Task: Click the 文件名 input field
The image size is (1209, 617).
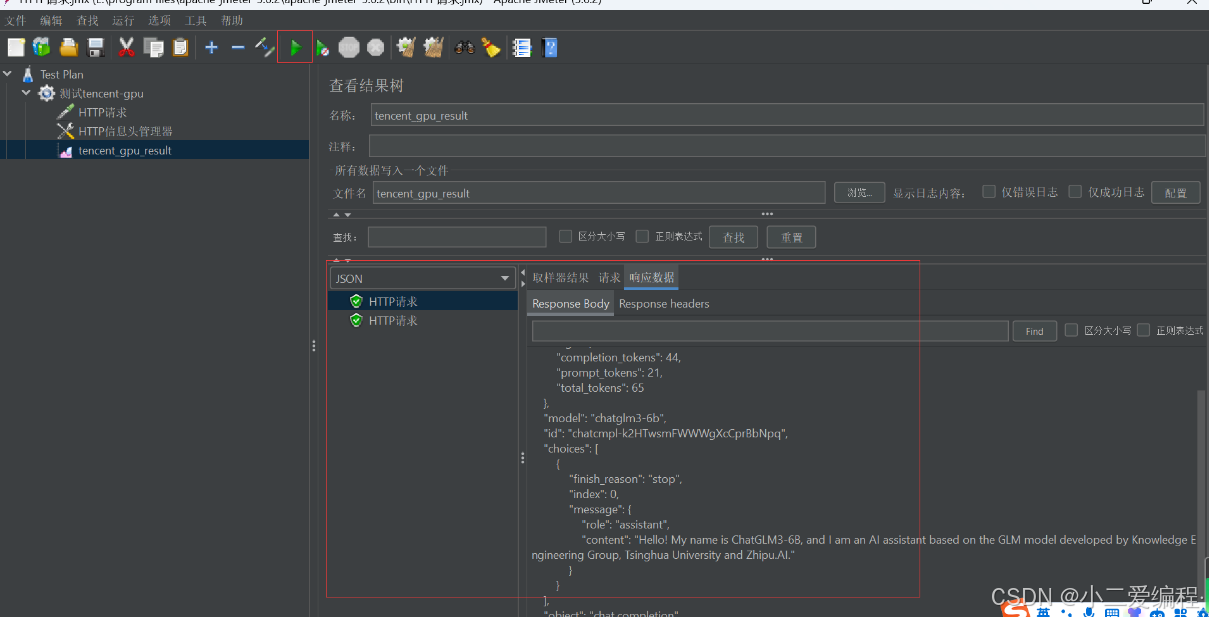Action: pos(599,193)
